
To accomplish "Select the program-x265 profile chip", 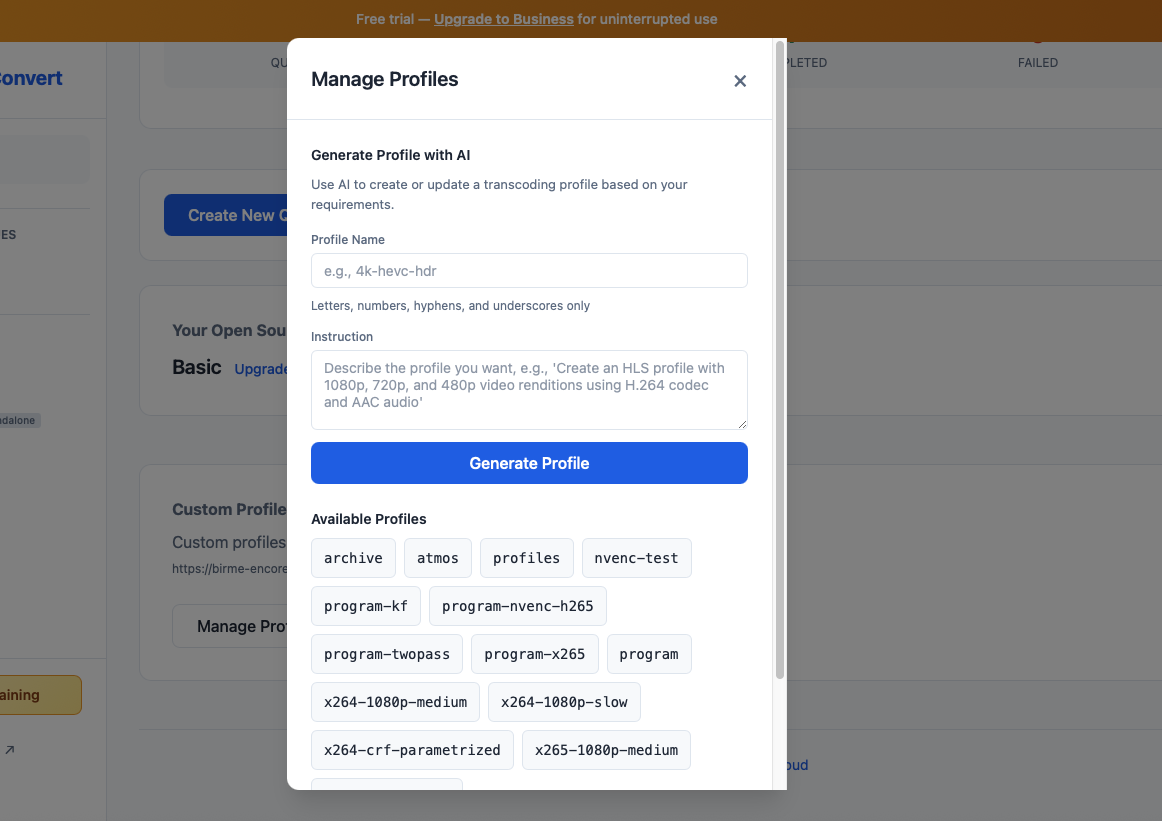I will tap(534, 654).
